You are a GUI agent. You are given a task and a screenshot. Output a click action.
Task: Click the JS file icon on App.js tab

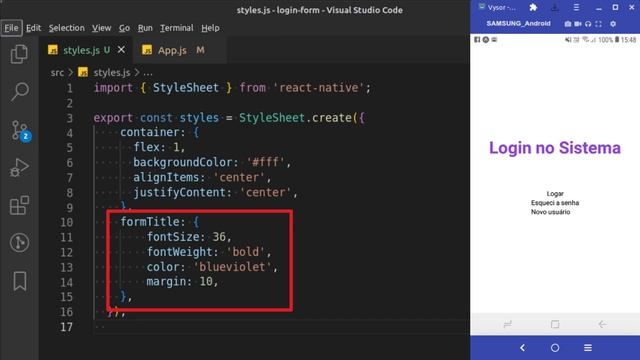(x=147, y=50)
